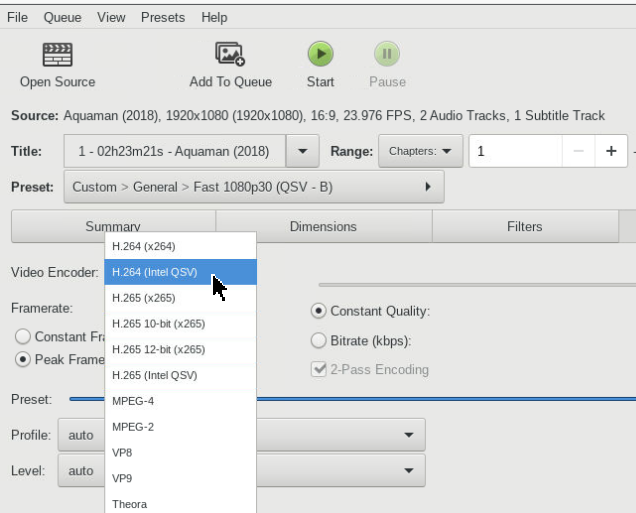Open the Presets menu
The height and width of the screenshot is (513, 636).
(x=163, y=17)
